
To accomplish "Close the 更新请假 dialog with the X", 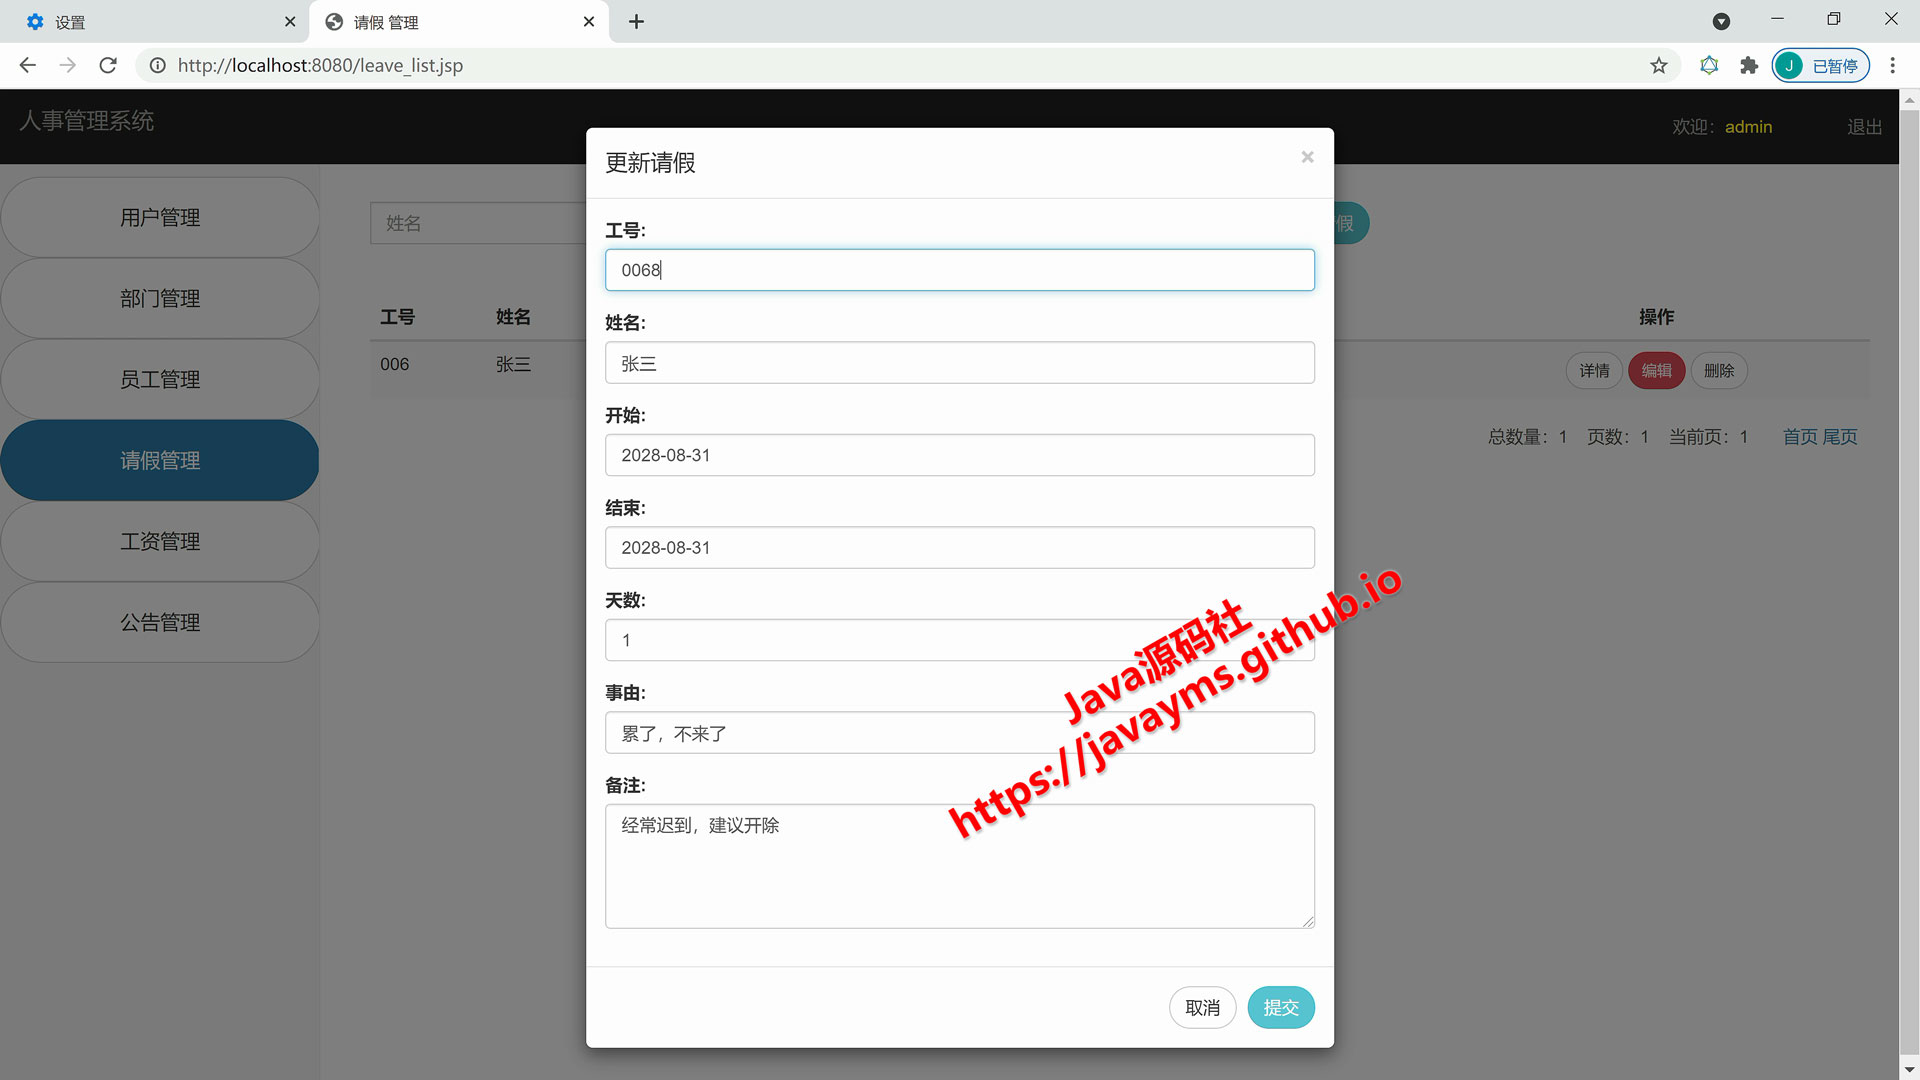I will coord(1307,157).
